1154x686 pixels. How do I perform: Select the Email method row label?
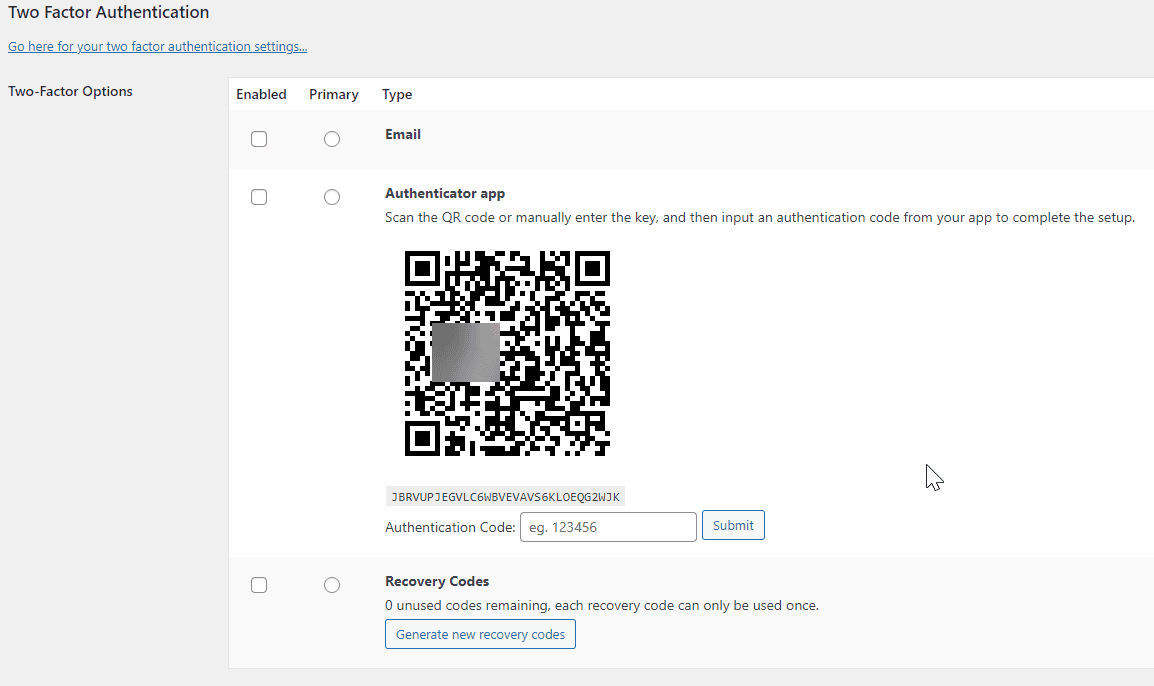402,134
